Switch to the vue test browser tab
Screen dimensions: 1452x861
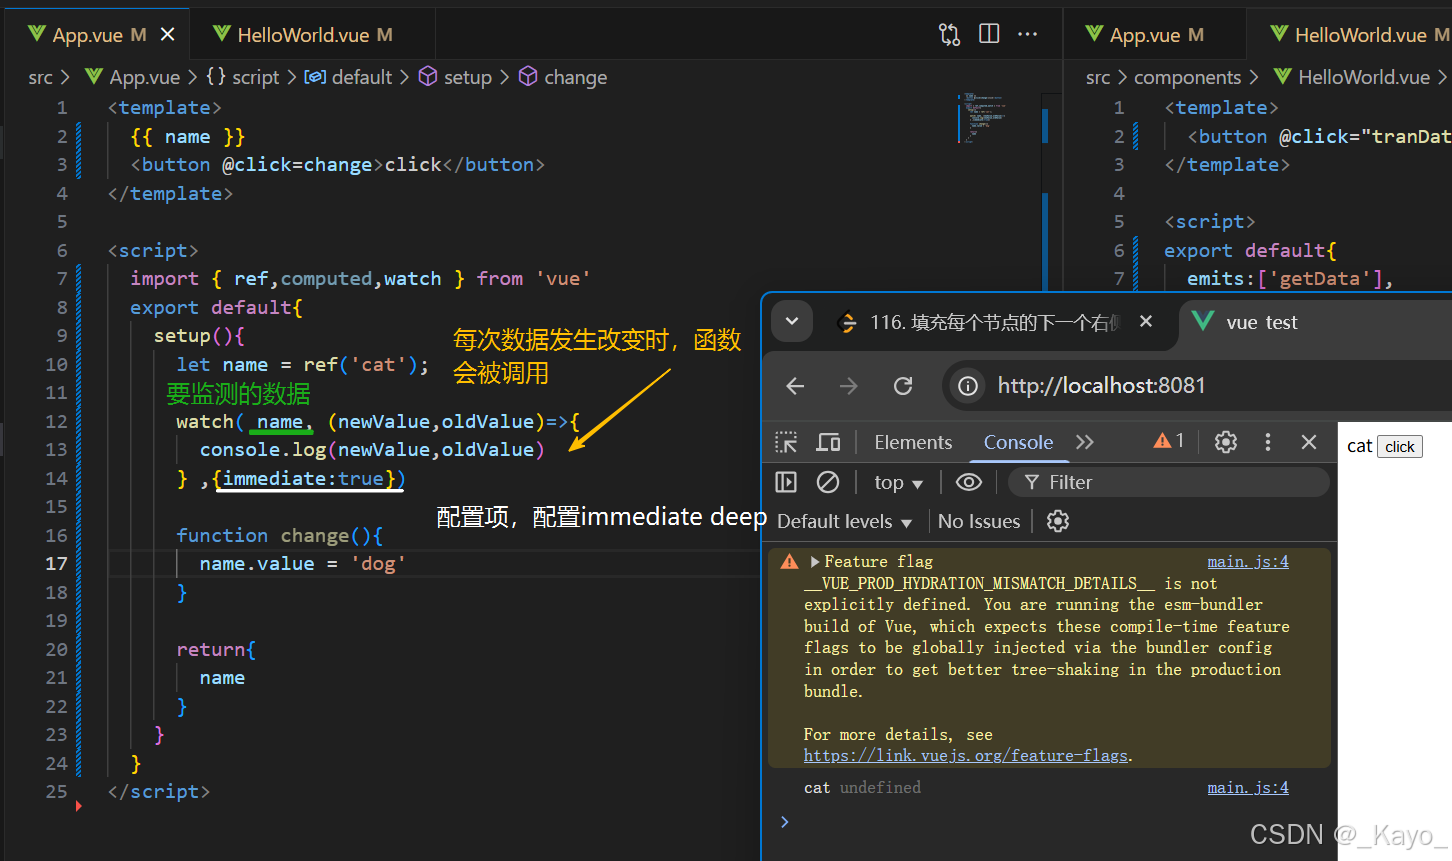(x=1260, y=322)
